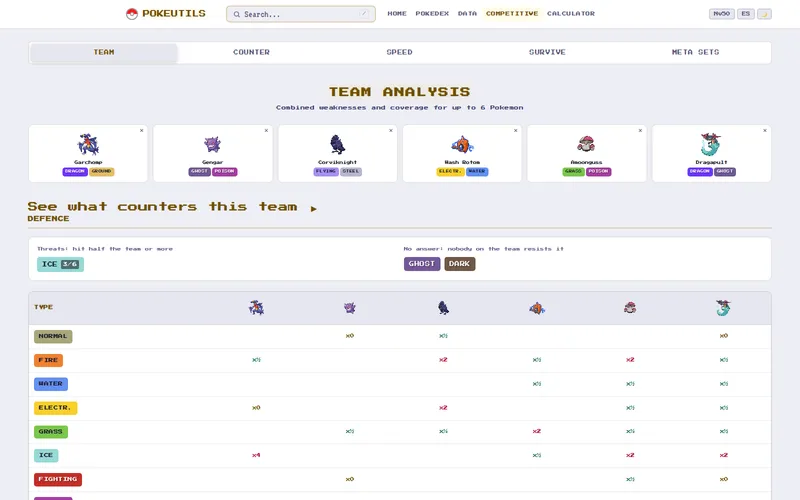Click the GHOST type badge on Gengar's card
Viewport: 800px width, 500px height.
pyautogui.click(x=199, y=172)
